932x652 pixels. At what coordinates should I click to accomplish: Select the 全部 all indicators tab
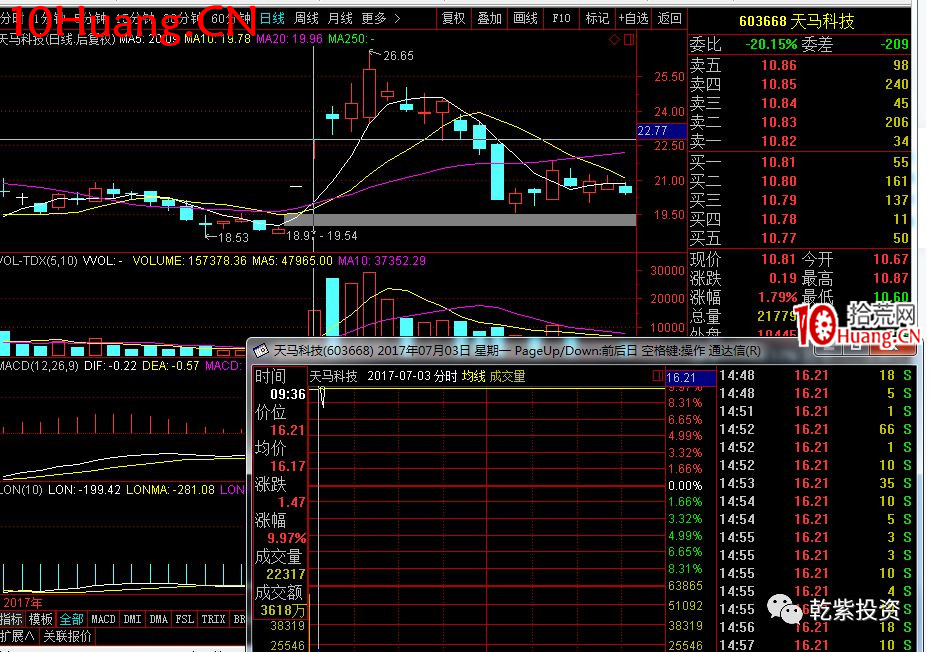(x=71, y=619)
